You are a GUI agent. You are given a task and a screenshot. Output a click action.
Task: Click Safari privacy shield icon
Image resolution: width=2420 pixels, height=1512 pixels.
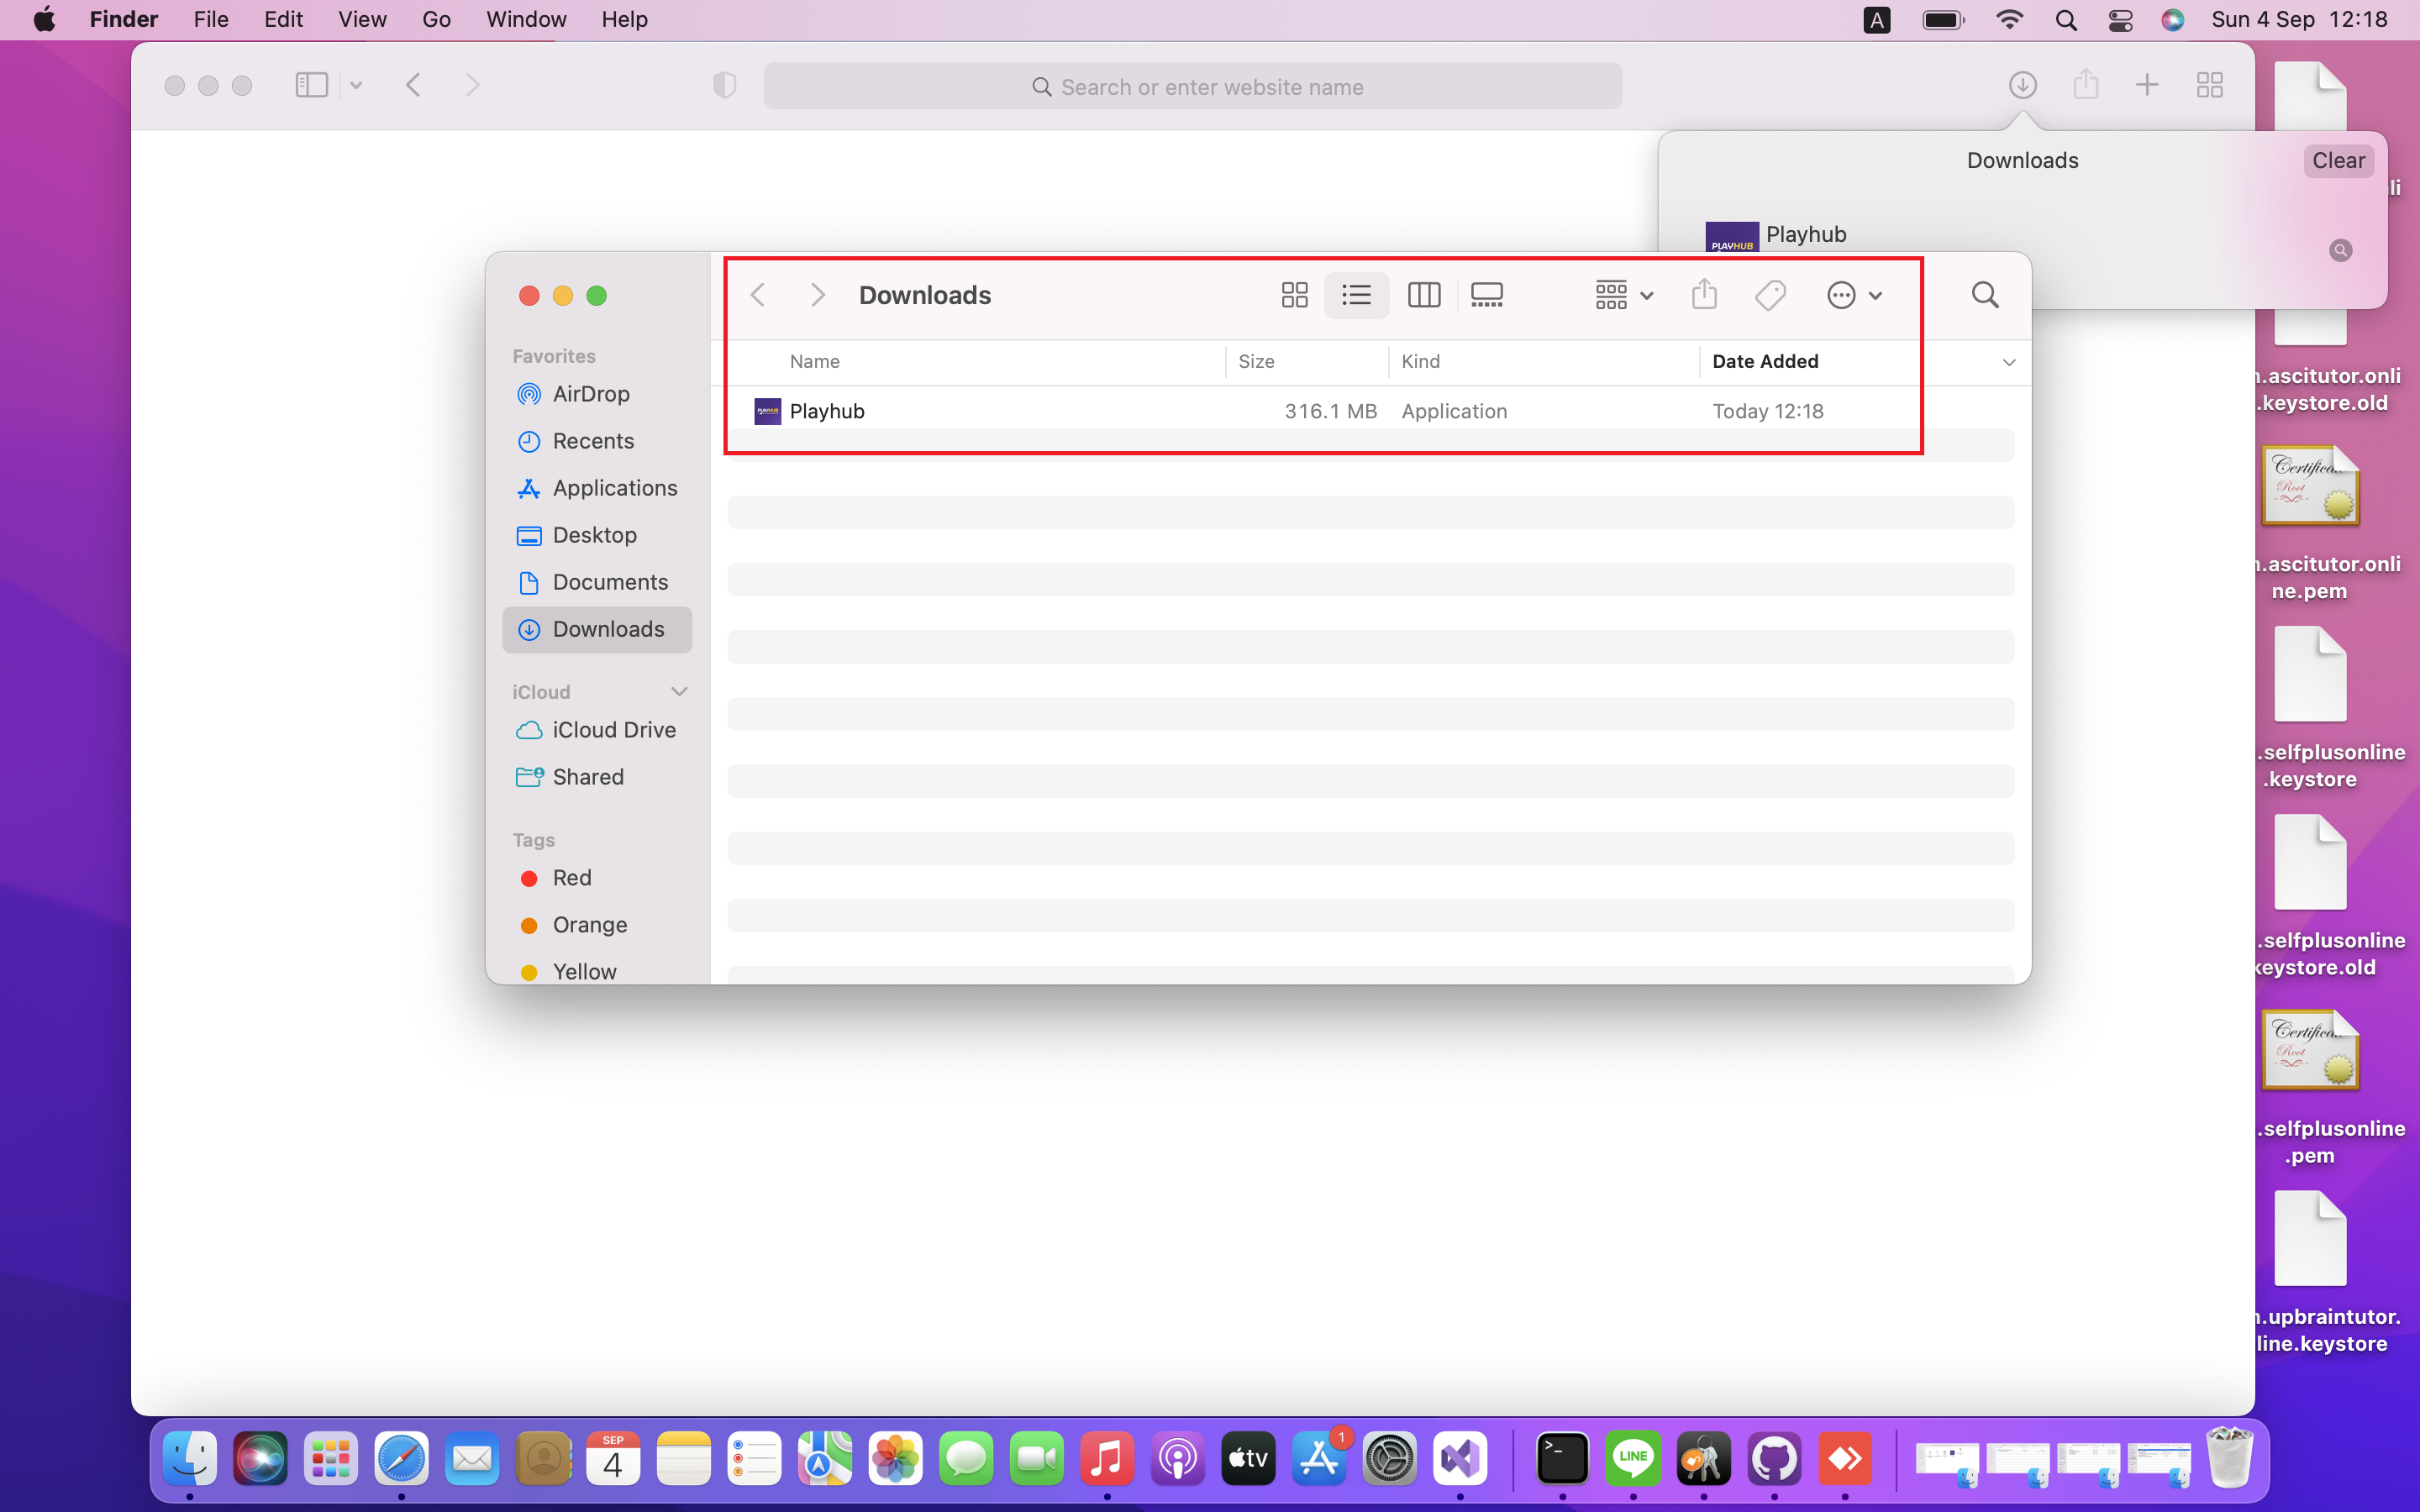725,85
